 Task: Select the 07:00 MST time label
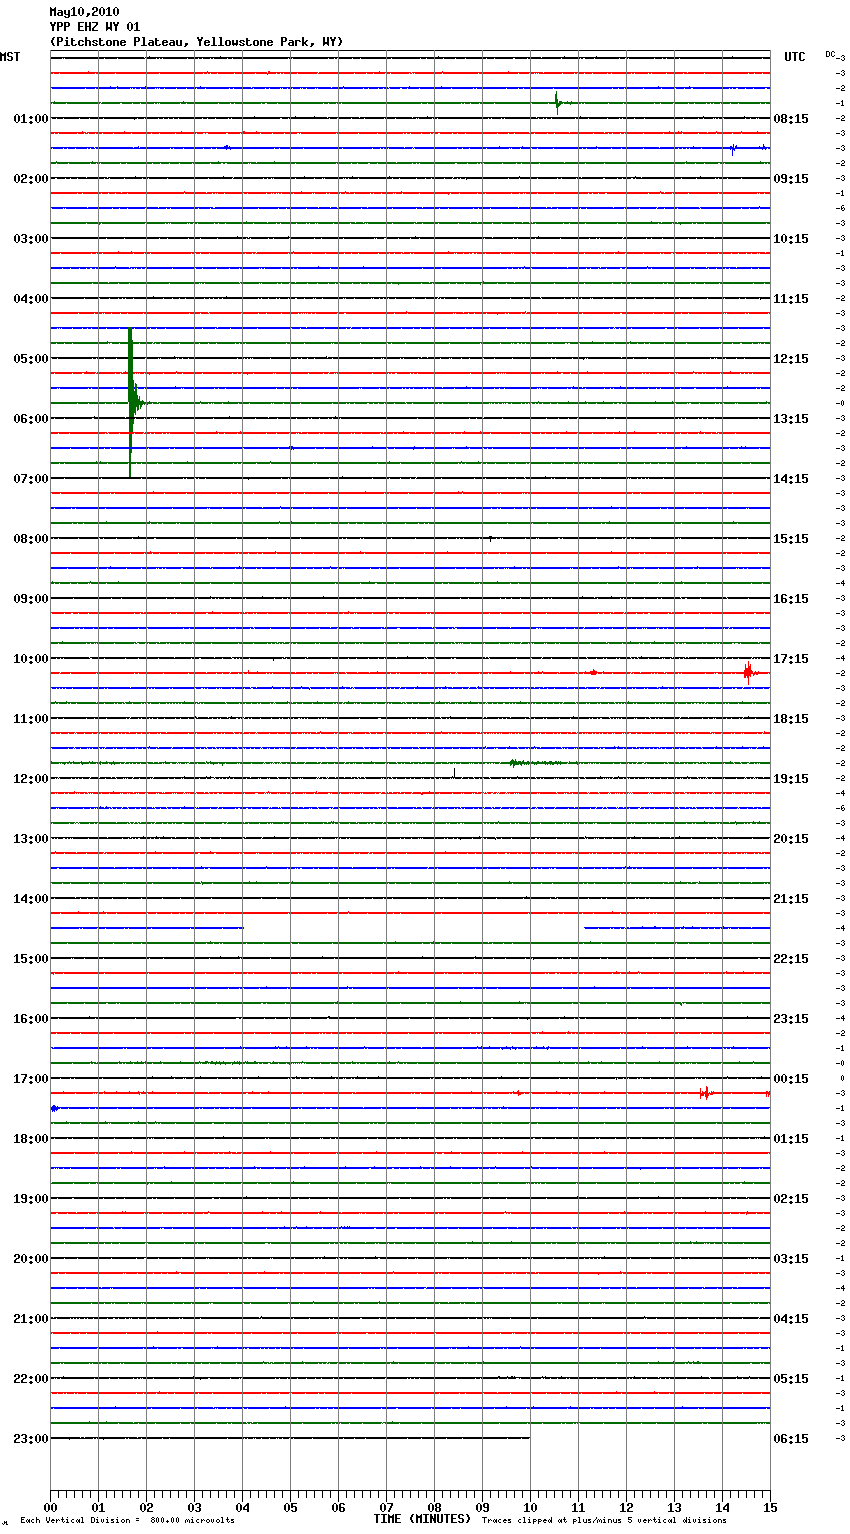[30, 478]
